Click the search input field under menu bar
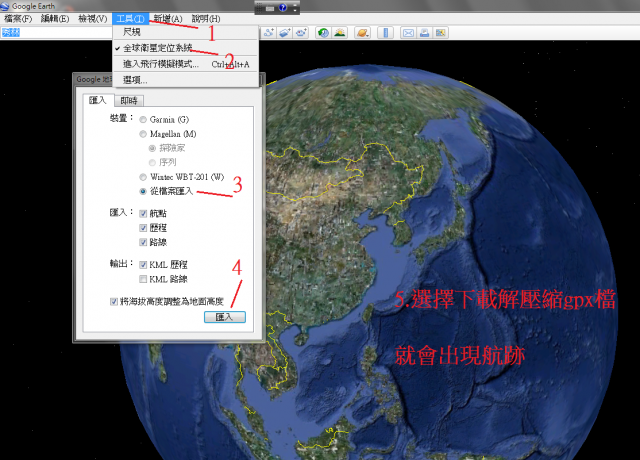Viewport: 640px width, 460px height. point(56,33)
